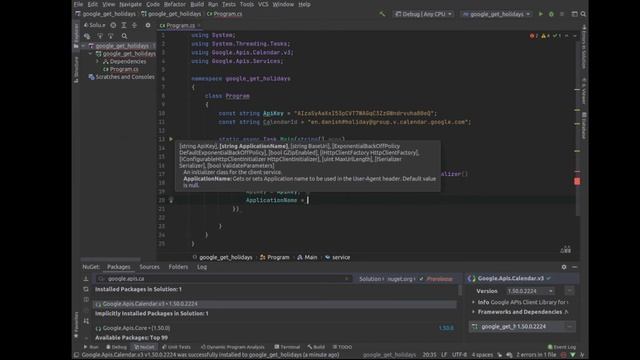The width and height of the screenshot is (640, 360).
Task: Open the google_get_holidays run configuration dropdown
Action: click(496, 14)
